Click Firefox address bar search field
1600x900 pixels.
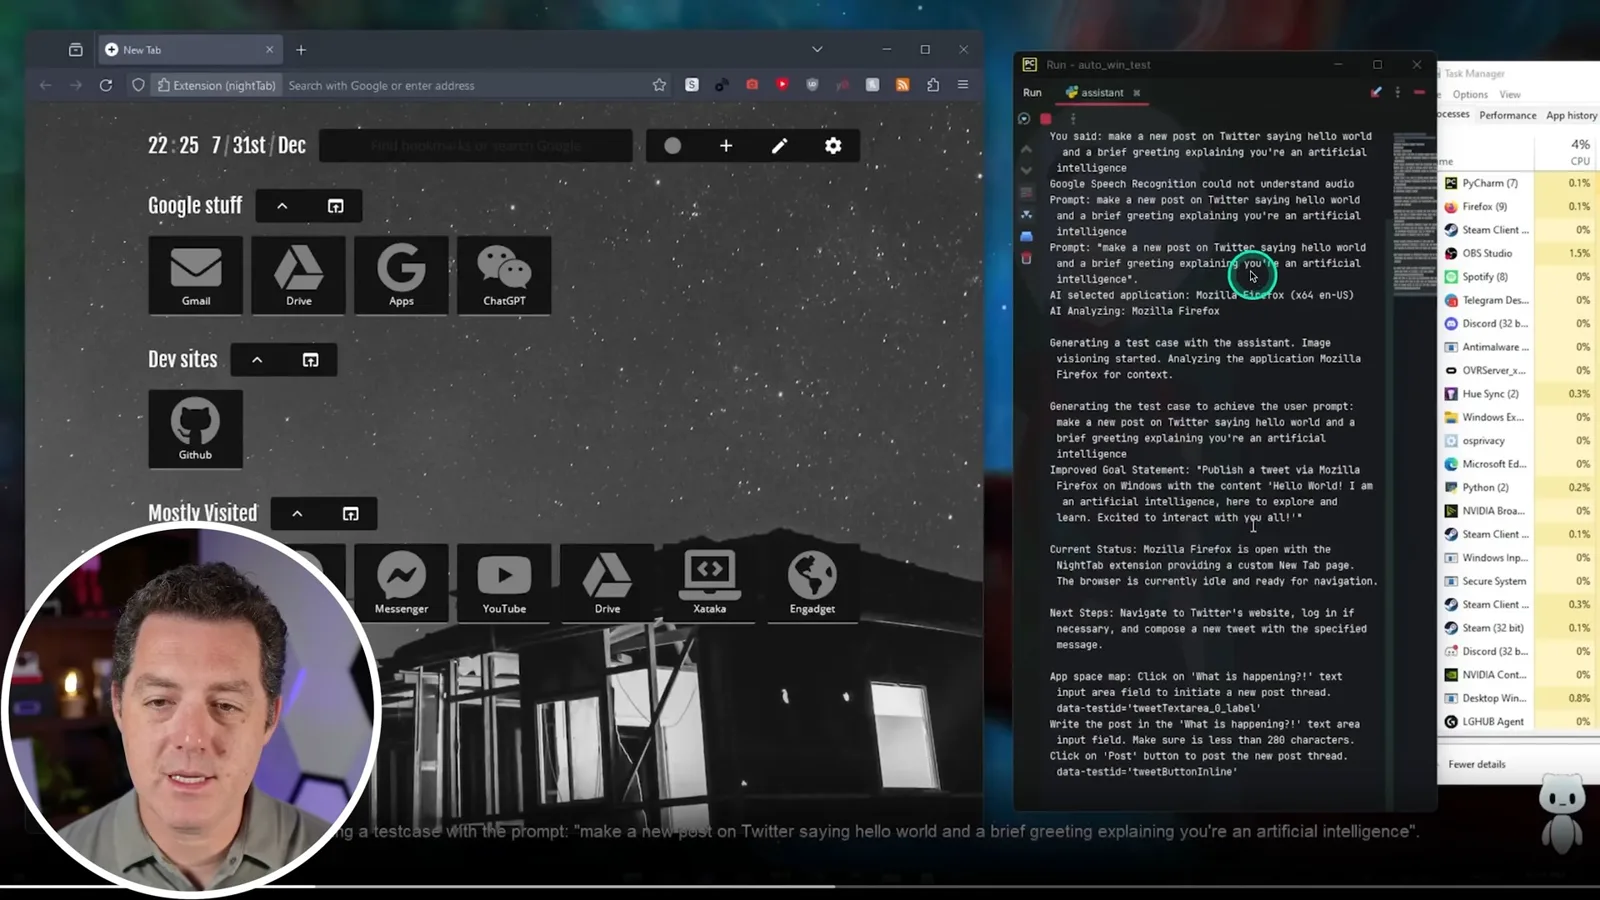(x=465, y=86)
